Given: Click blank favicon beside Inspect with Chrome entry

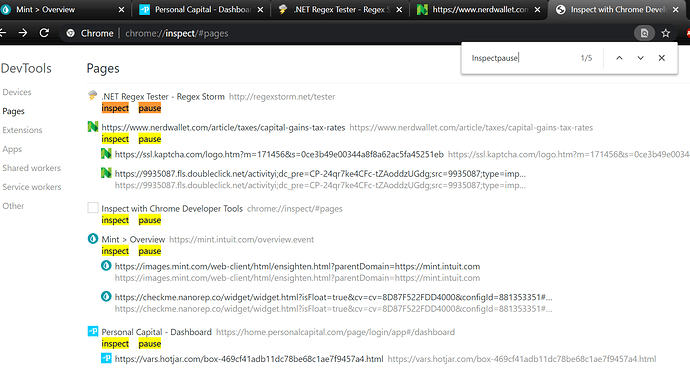Looking at the screenshot, I should pyautogui.click(x=93, y=208).
